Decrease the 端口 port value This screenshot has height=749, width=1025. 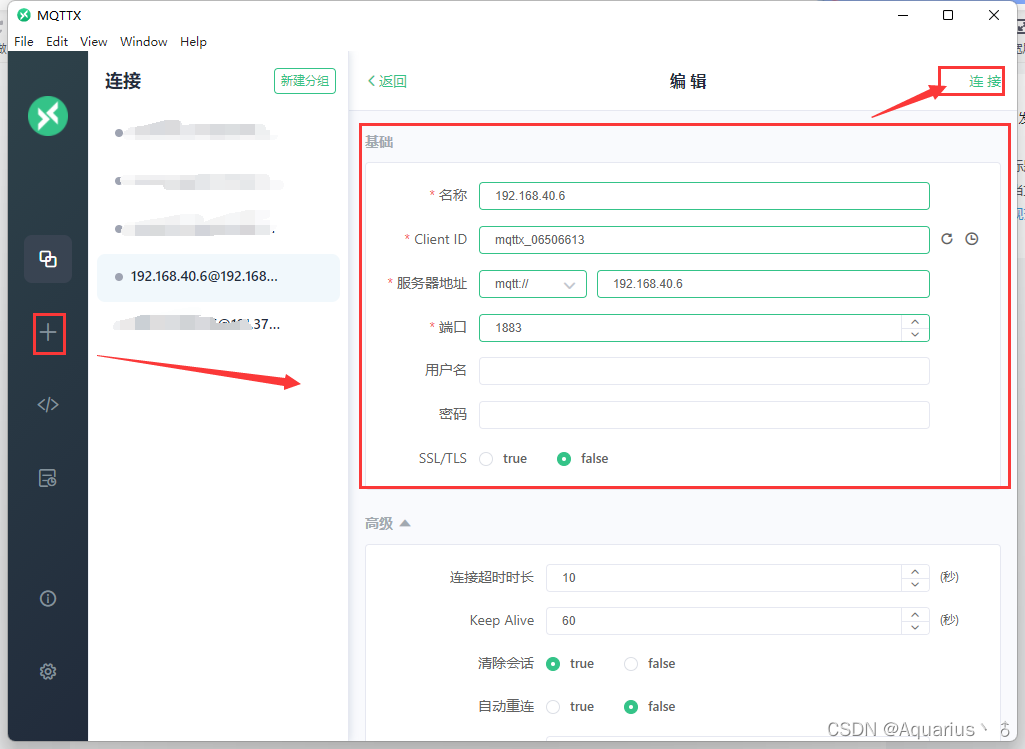coord(915,335)
